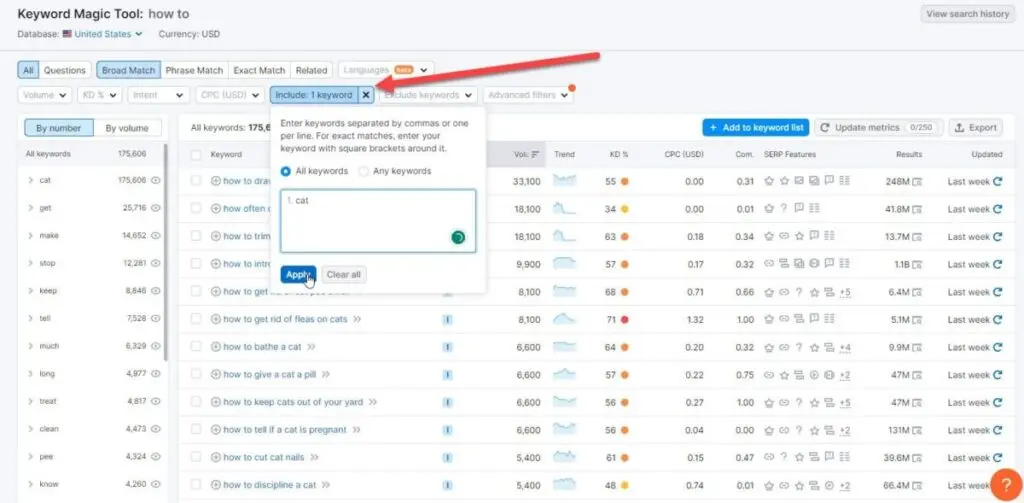Click the eye icon next to 'make' group
Viewport: 1024px width, 503px height.
(155, 236)
